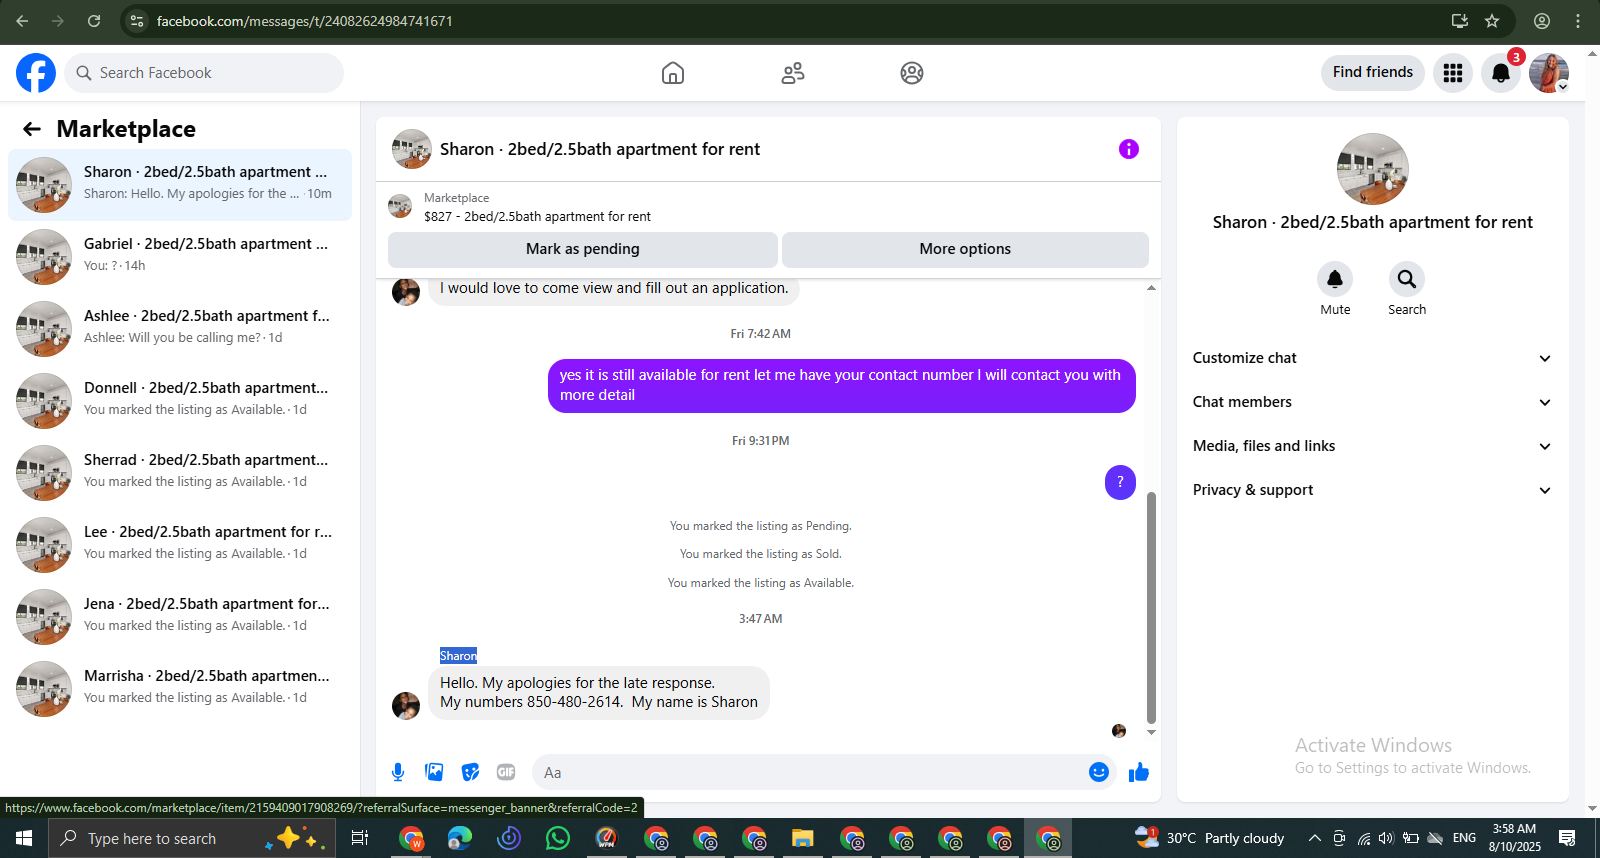Open Jena's conversation in the chat list
This screenshot has height=858, width=1600.
(180, 617)
